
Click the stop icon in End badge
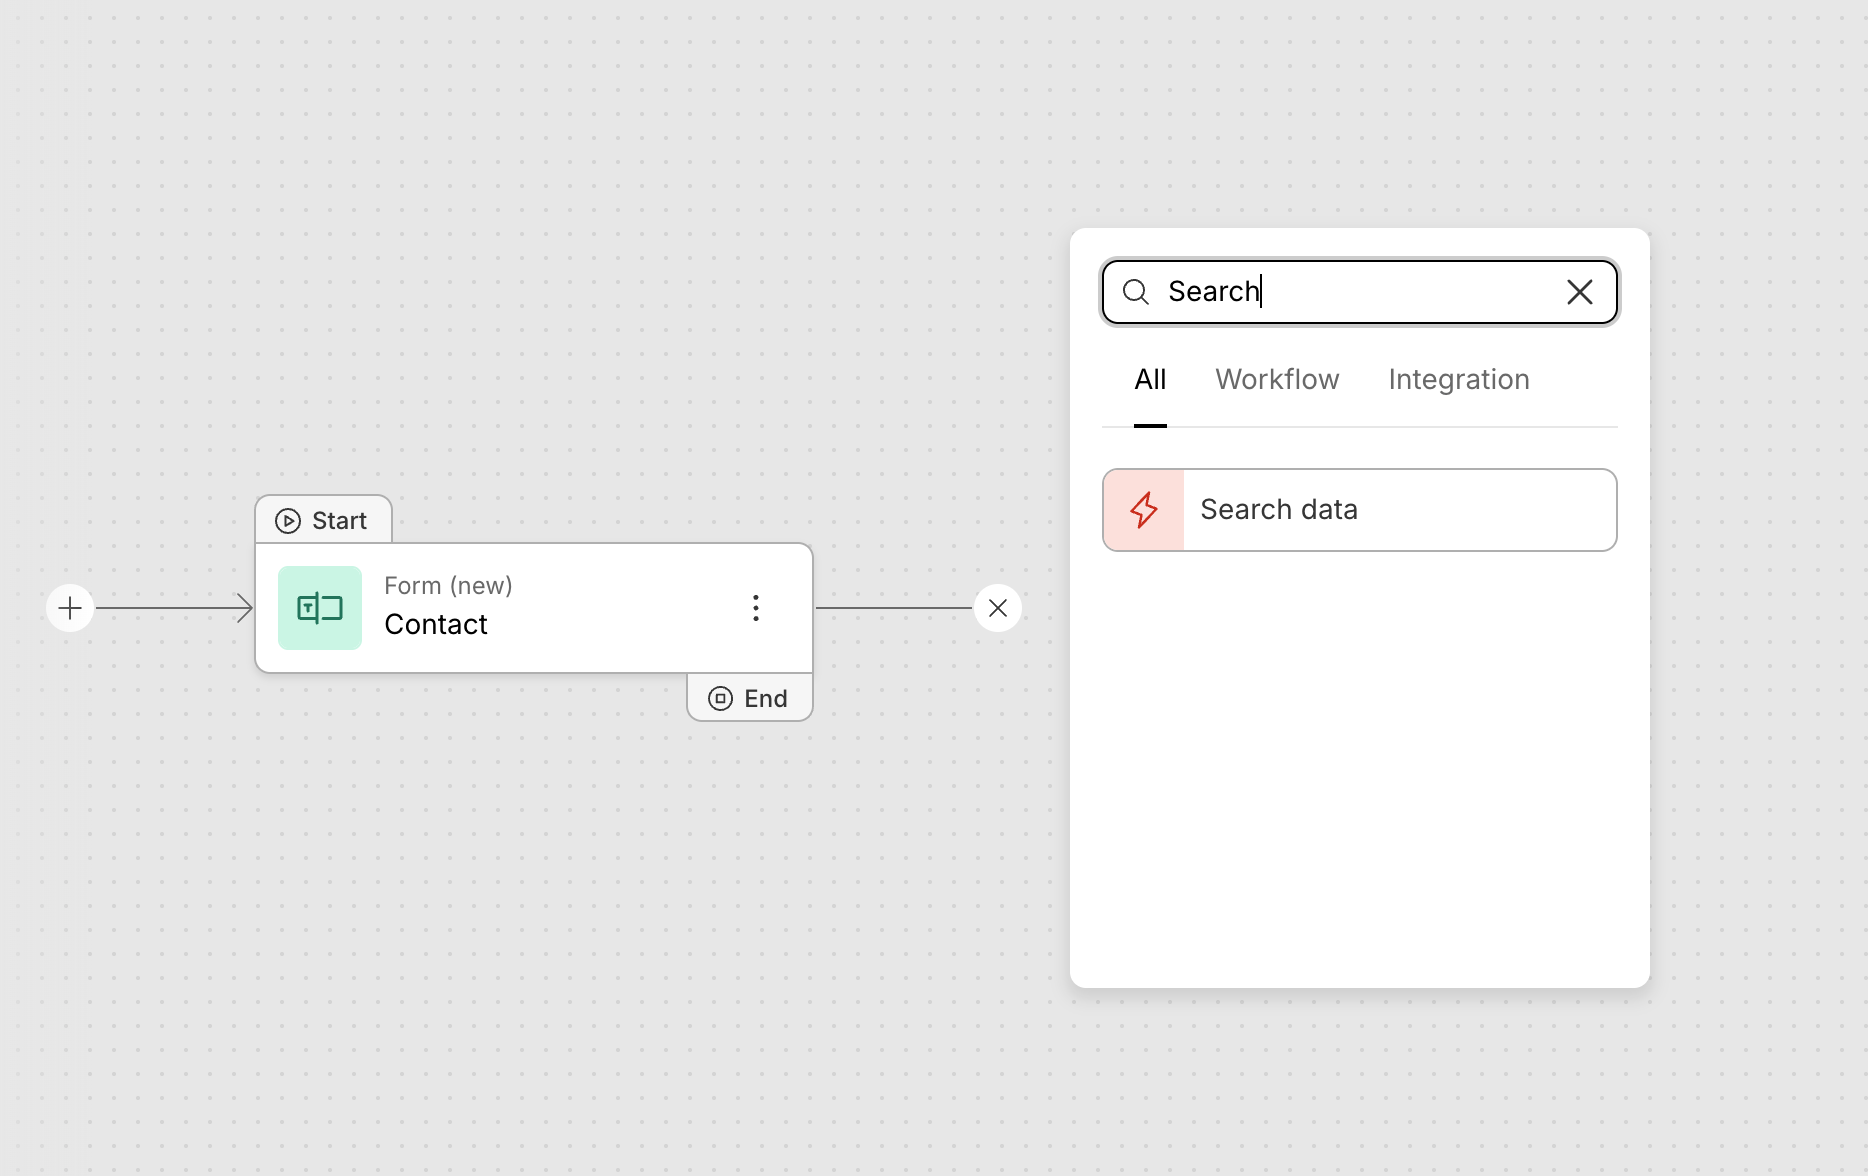[720, 699]
